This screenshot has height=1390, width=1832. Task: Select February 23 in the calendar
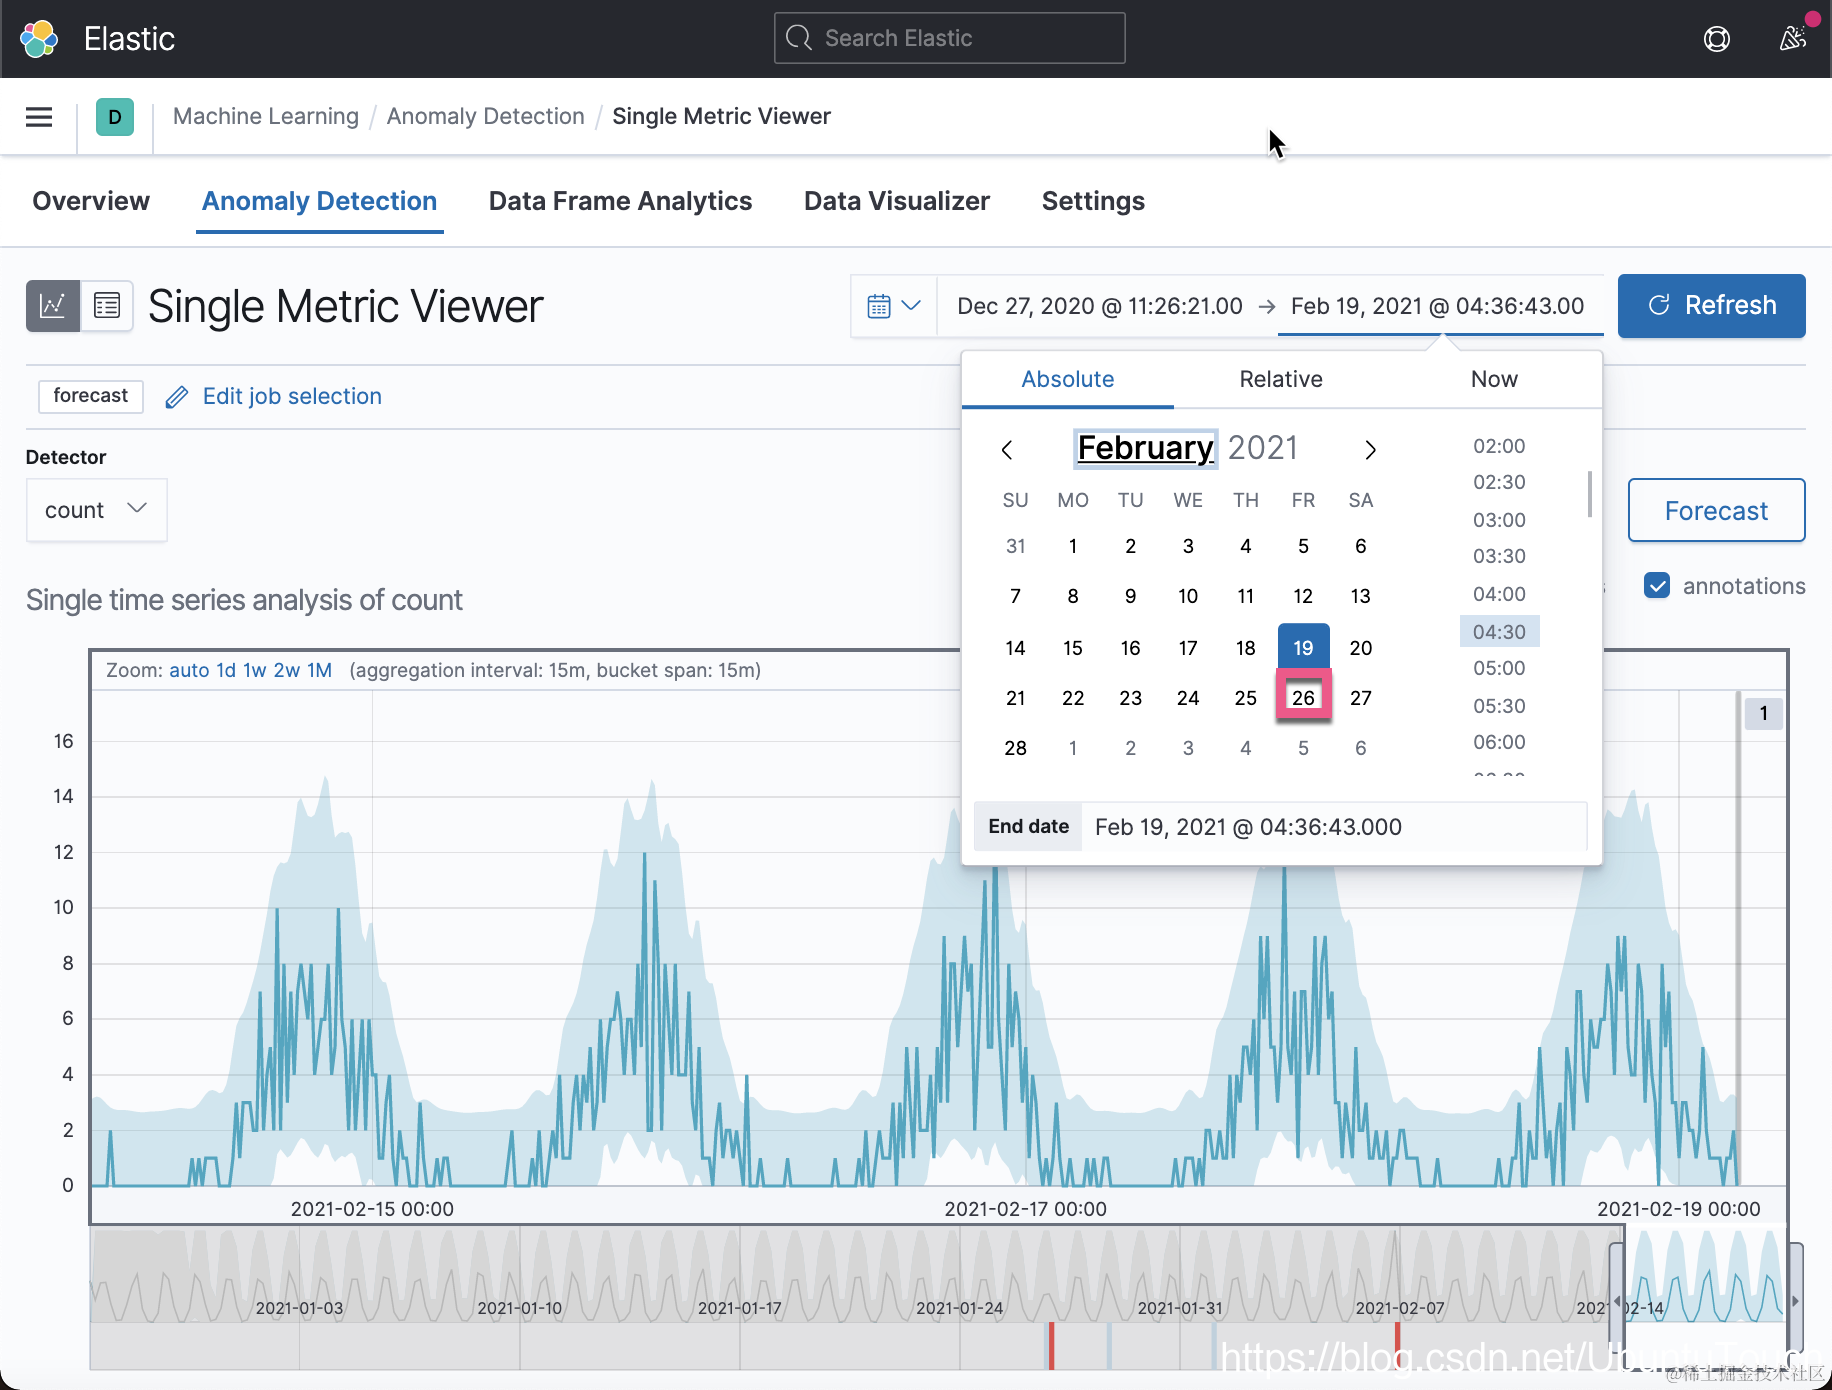[1130, 698]
